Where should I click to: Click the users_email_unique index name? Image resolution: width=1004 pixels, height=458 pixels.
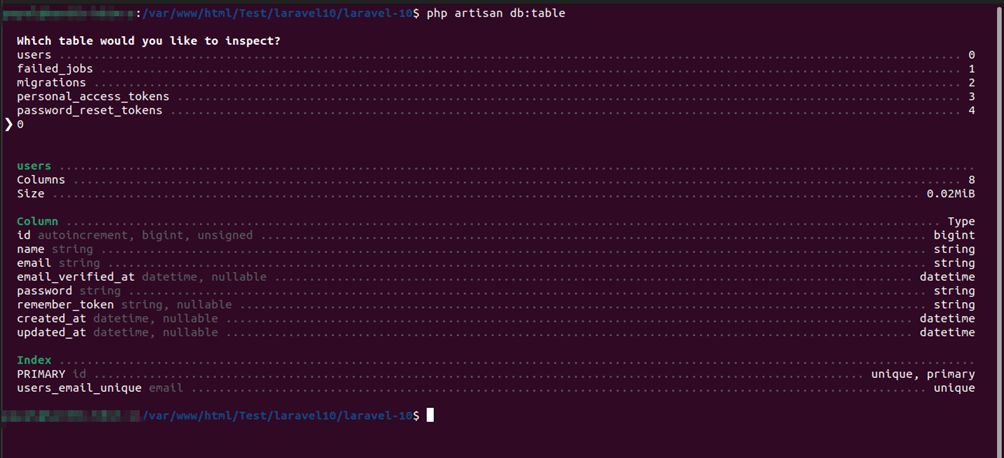pos(79,387)
